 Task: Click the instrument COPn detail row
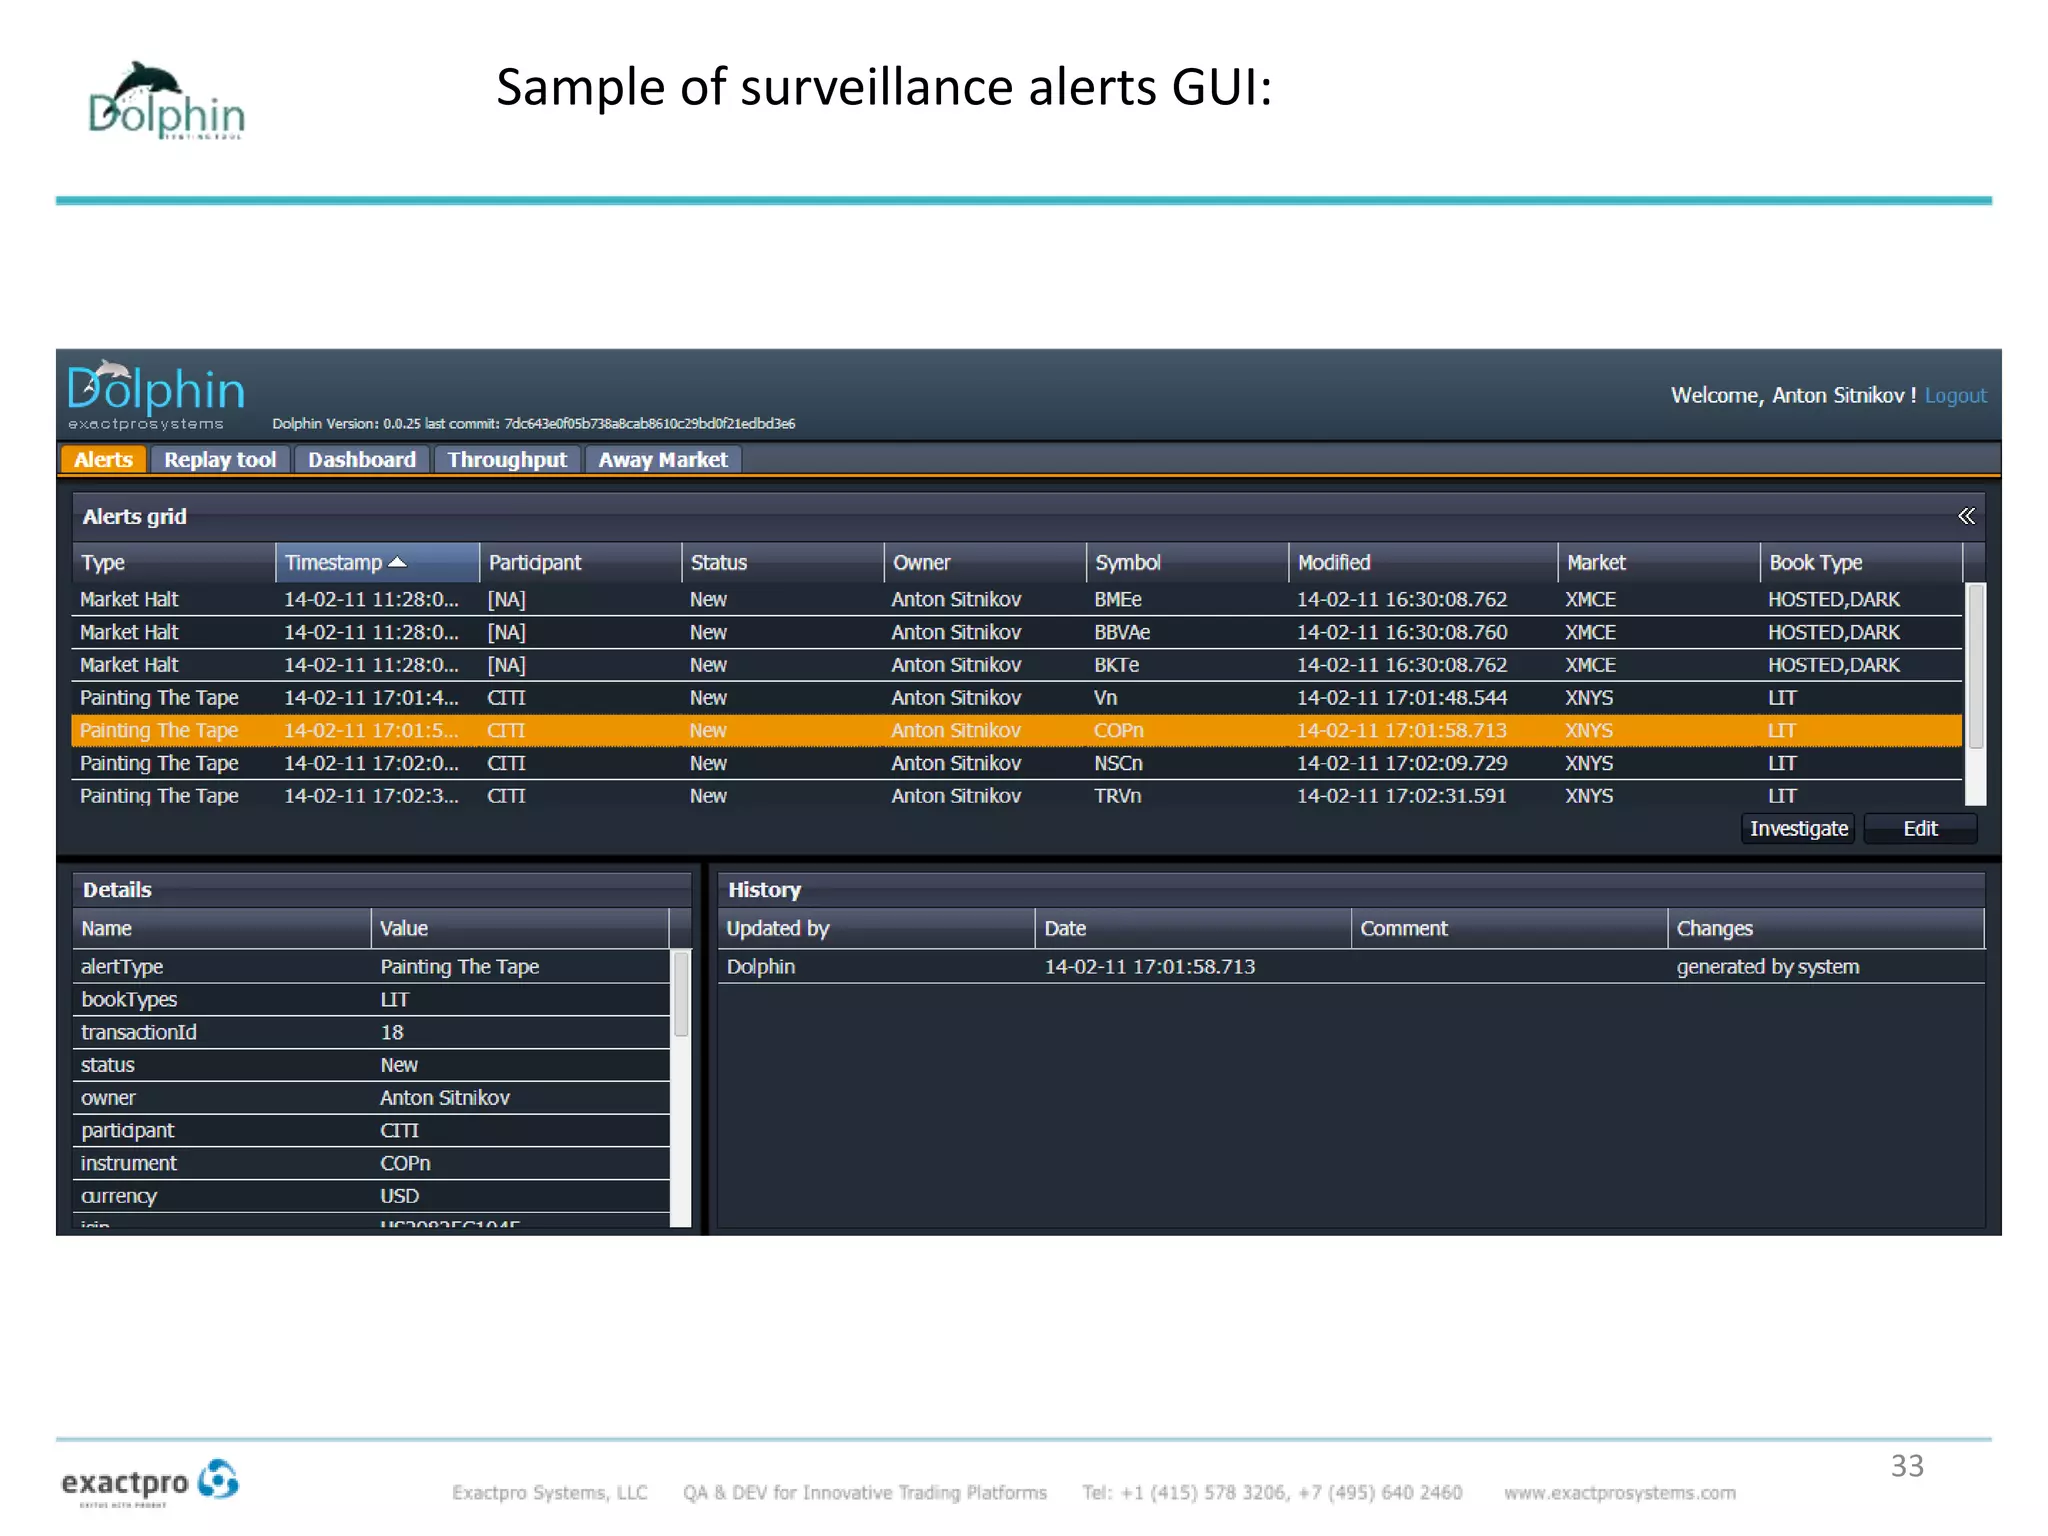(371, 1164)
